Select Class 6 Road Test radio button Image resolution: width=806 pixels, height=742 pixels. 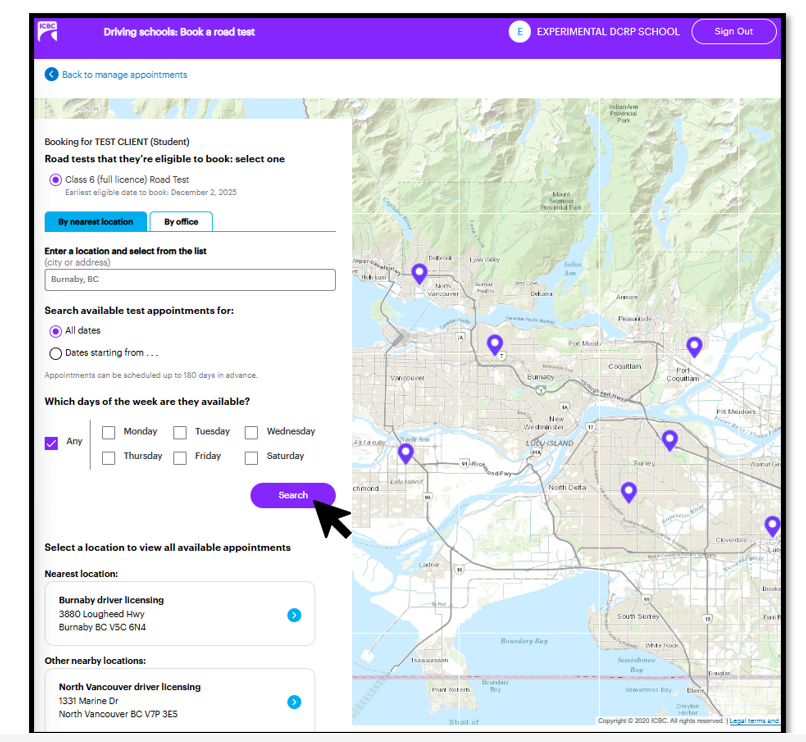coord(56,180)
